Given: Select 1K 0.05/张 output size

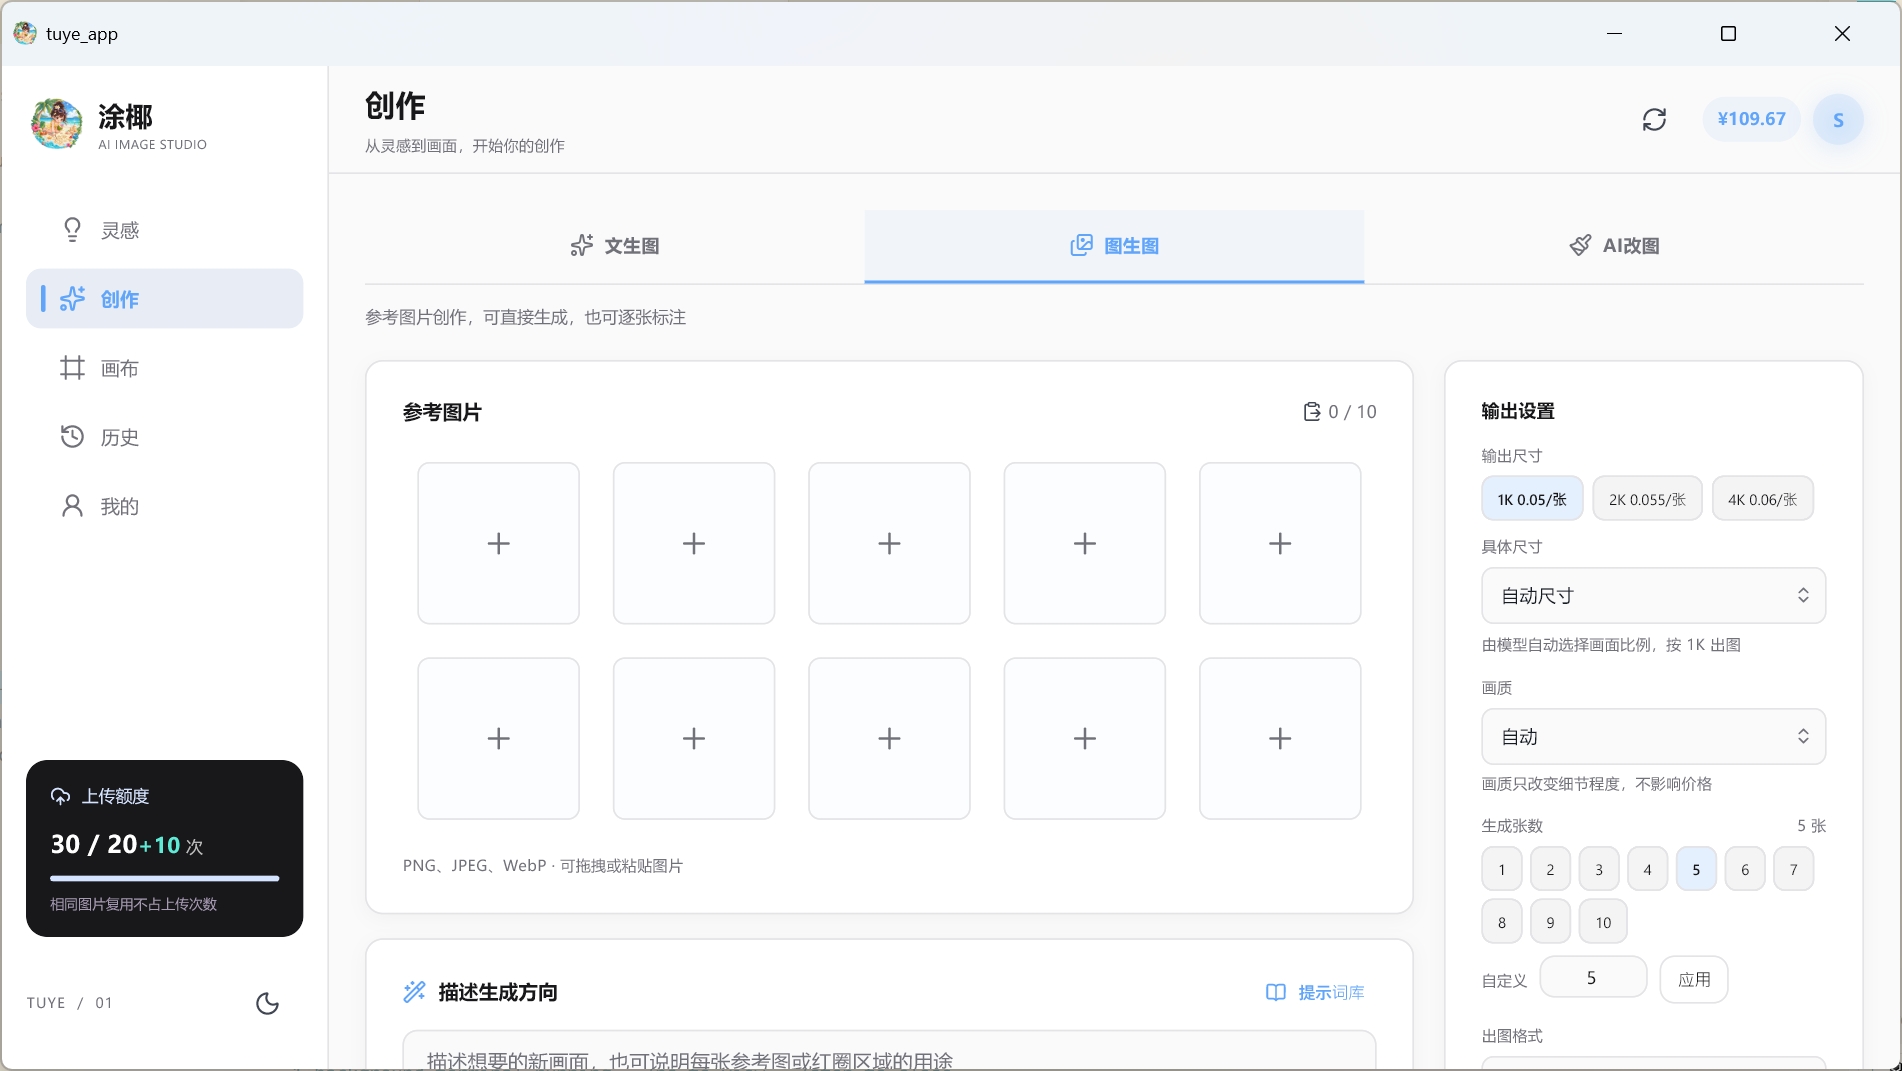Looking at the screenshot, I should [1532, 499].
